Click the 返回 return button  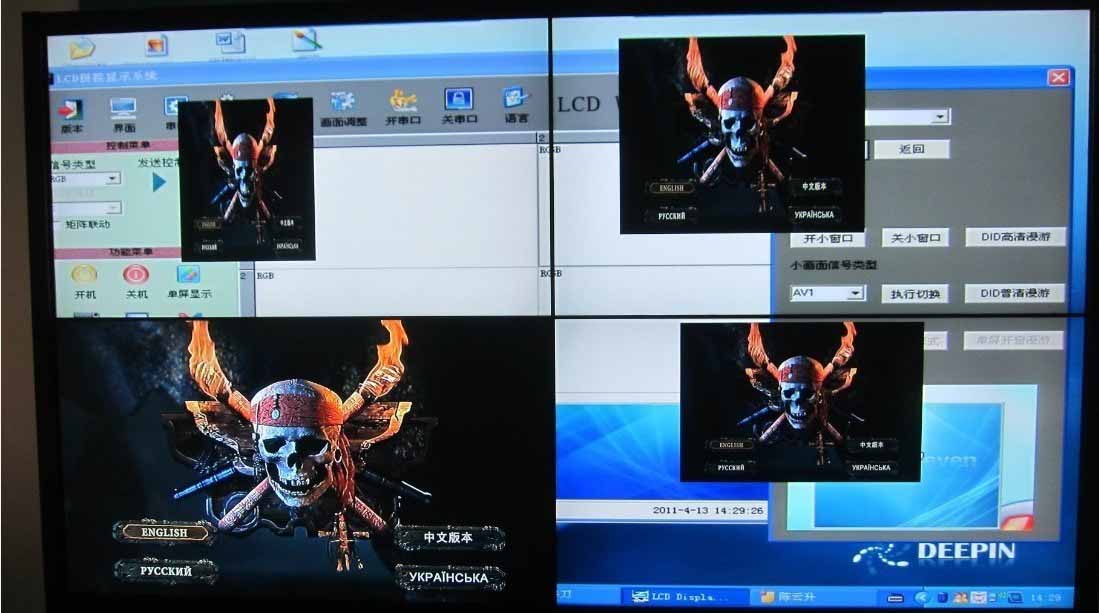tap(911, 149)
